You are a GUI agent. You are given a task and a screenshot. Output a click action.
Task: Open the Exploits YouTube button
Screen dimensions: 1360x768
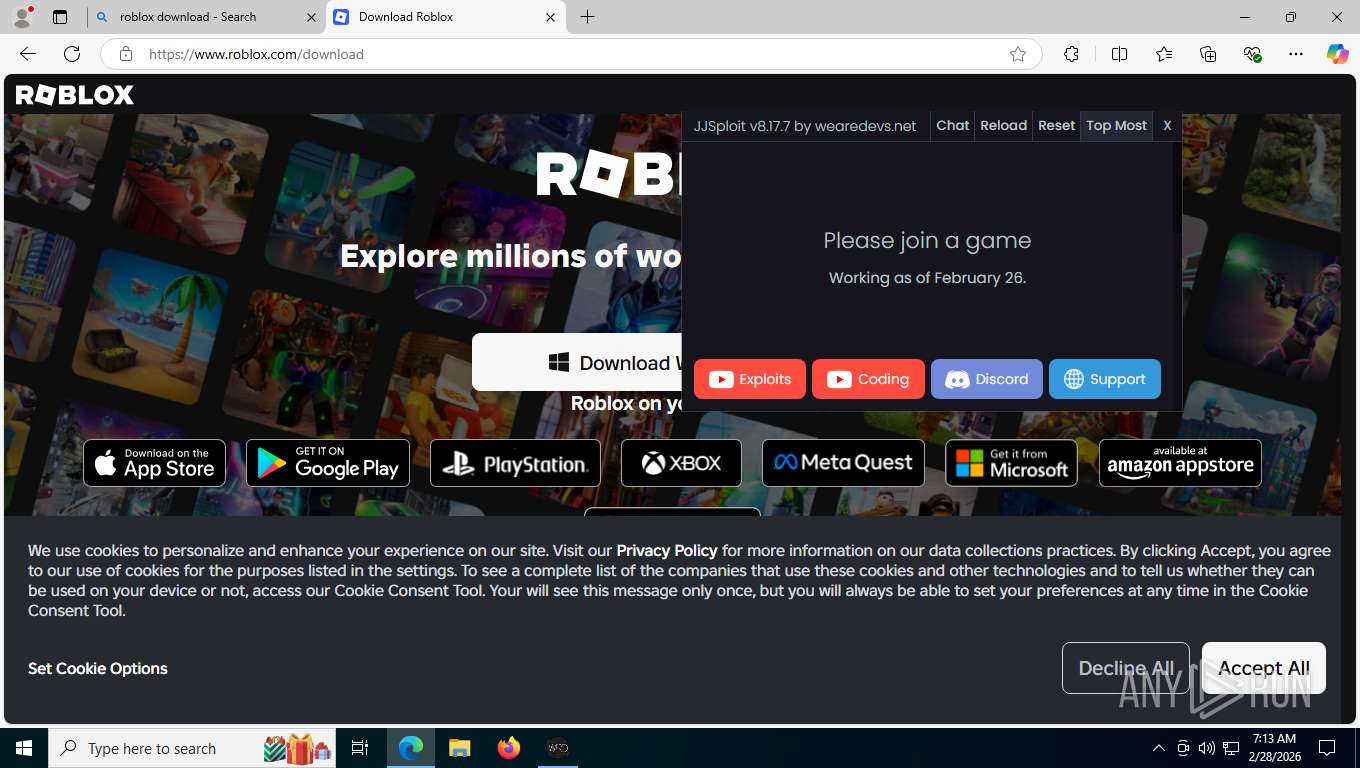(x=750, y=379)
